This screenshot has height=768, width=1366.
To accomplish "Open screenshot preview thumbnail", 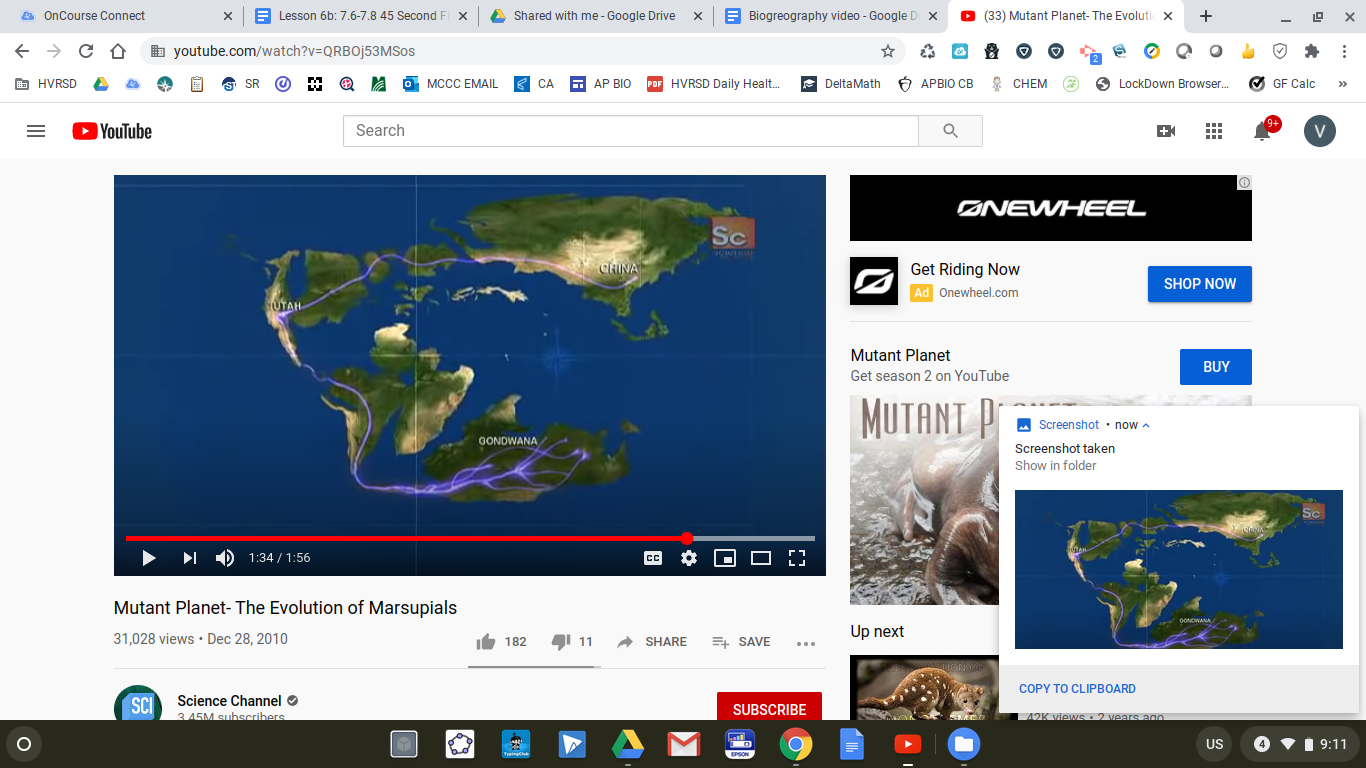I will 1179,569.
